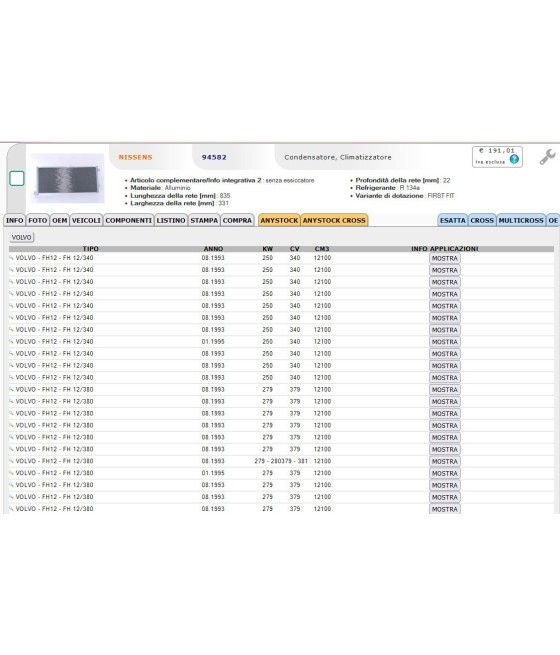Click MOSTRA in the first FH 12/340 row
This screenshot has height=655, width=560.
click(445, 259)
